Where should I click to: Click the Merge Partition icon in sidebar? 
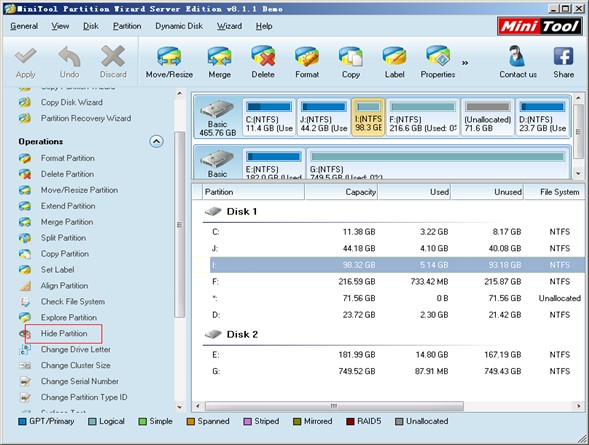(25, 222)
